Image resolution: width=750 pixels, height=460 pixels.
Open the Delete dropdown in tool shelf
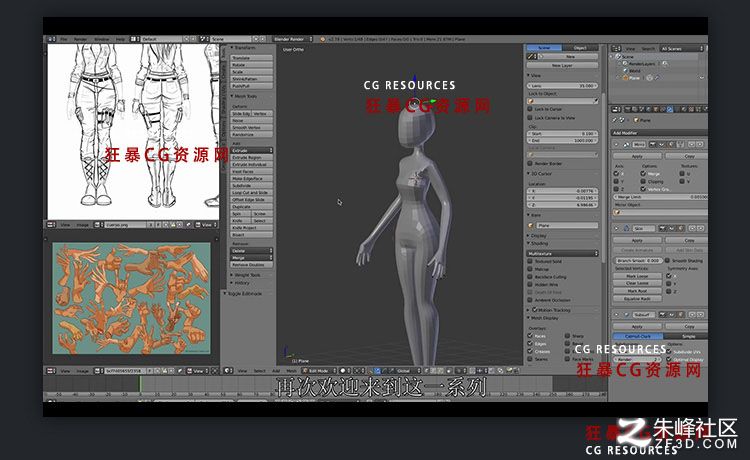[252, 251]
